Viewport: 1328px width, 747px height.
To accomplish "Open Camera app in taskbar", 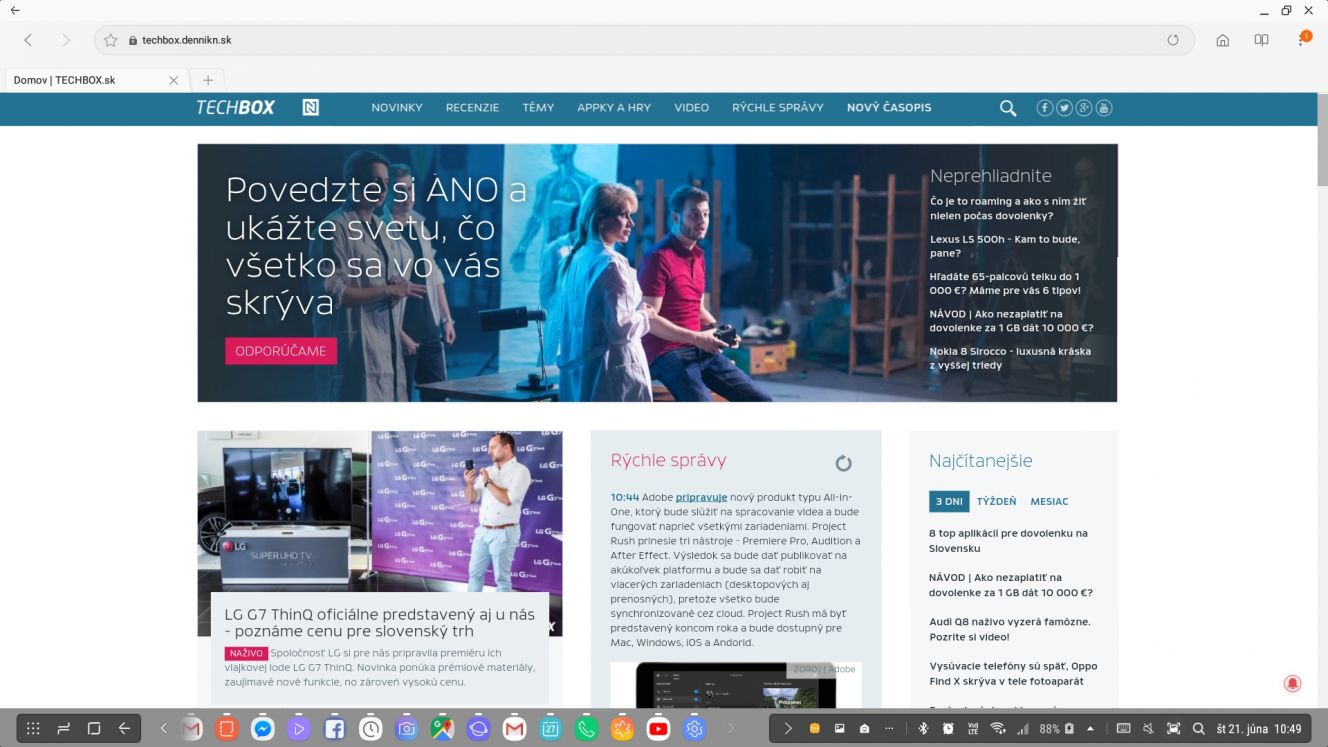I will coord(407,729).
